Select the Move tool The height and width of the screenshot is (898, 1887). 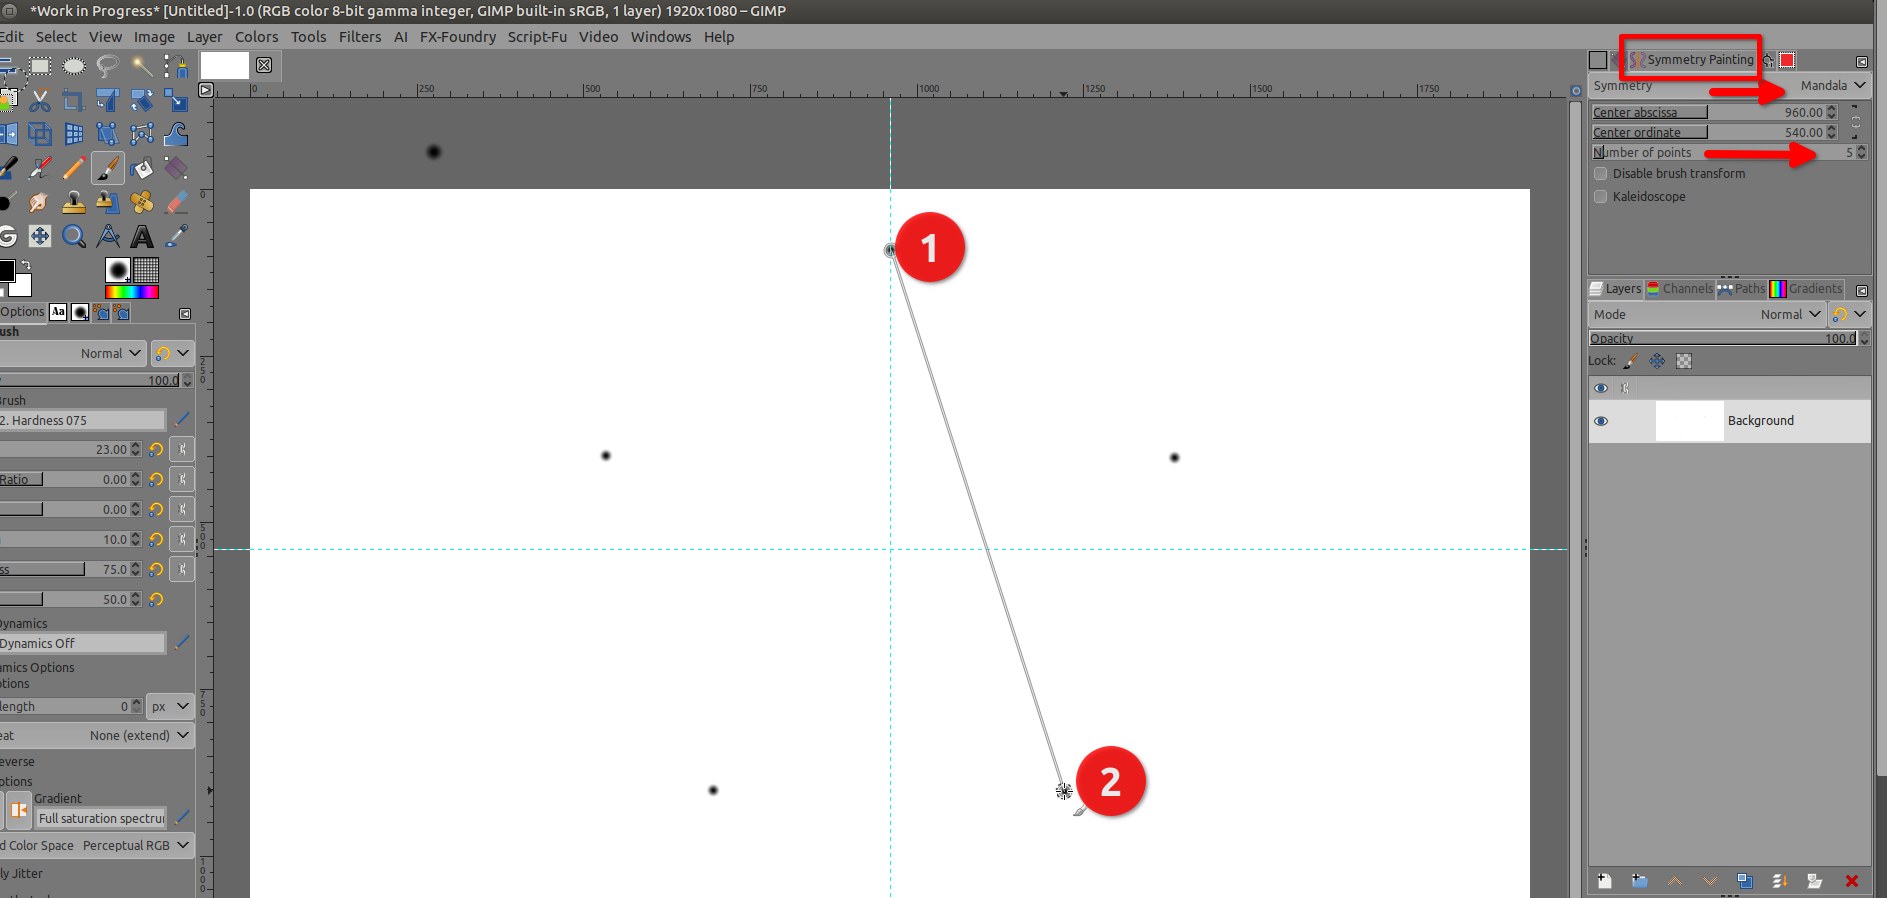40,236
